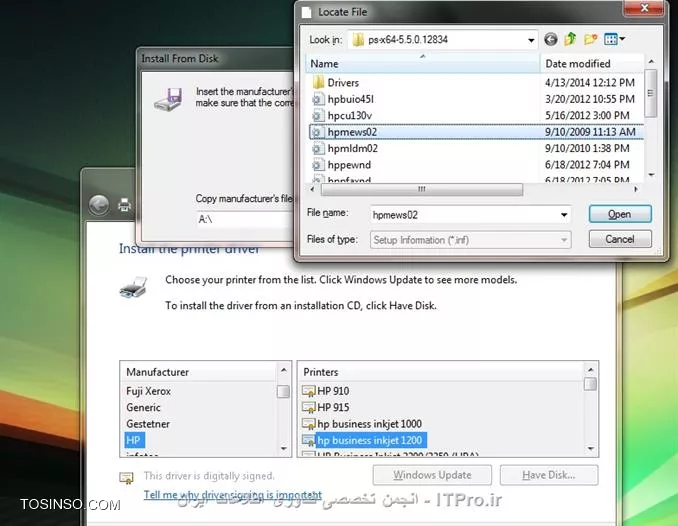Expand the File name dropdown arrow
Screen dimensions: 678x526
point(564,215)
